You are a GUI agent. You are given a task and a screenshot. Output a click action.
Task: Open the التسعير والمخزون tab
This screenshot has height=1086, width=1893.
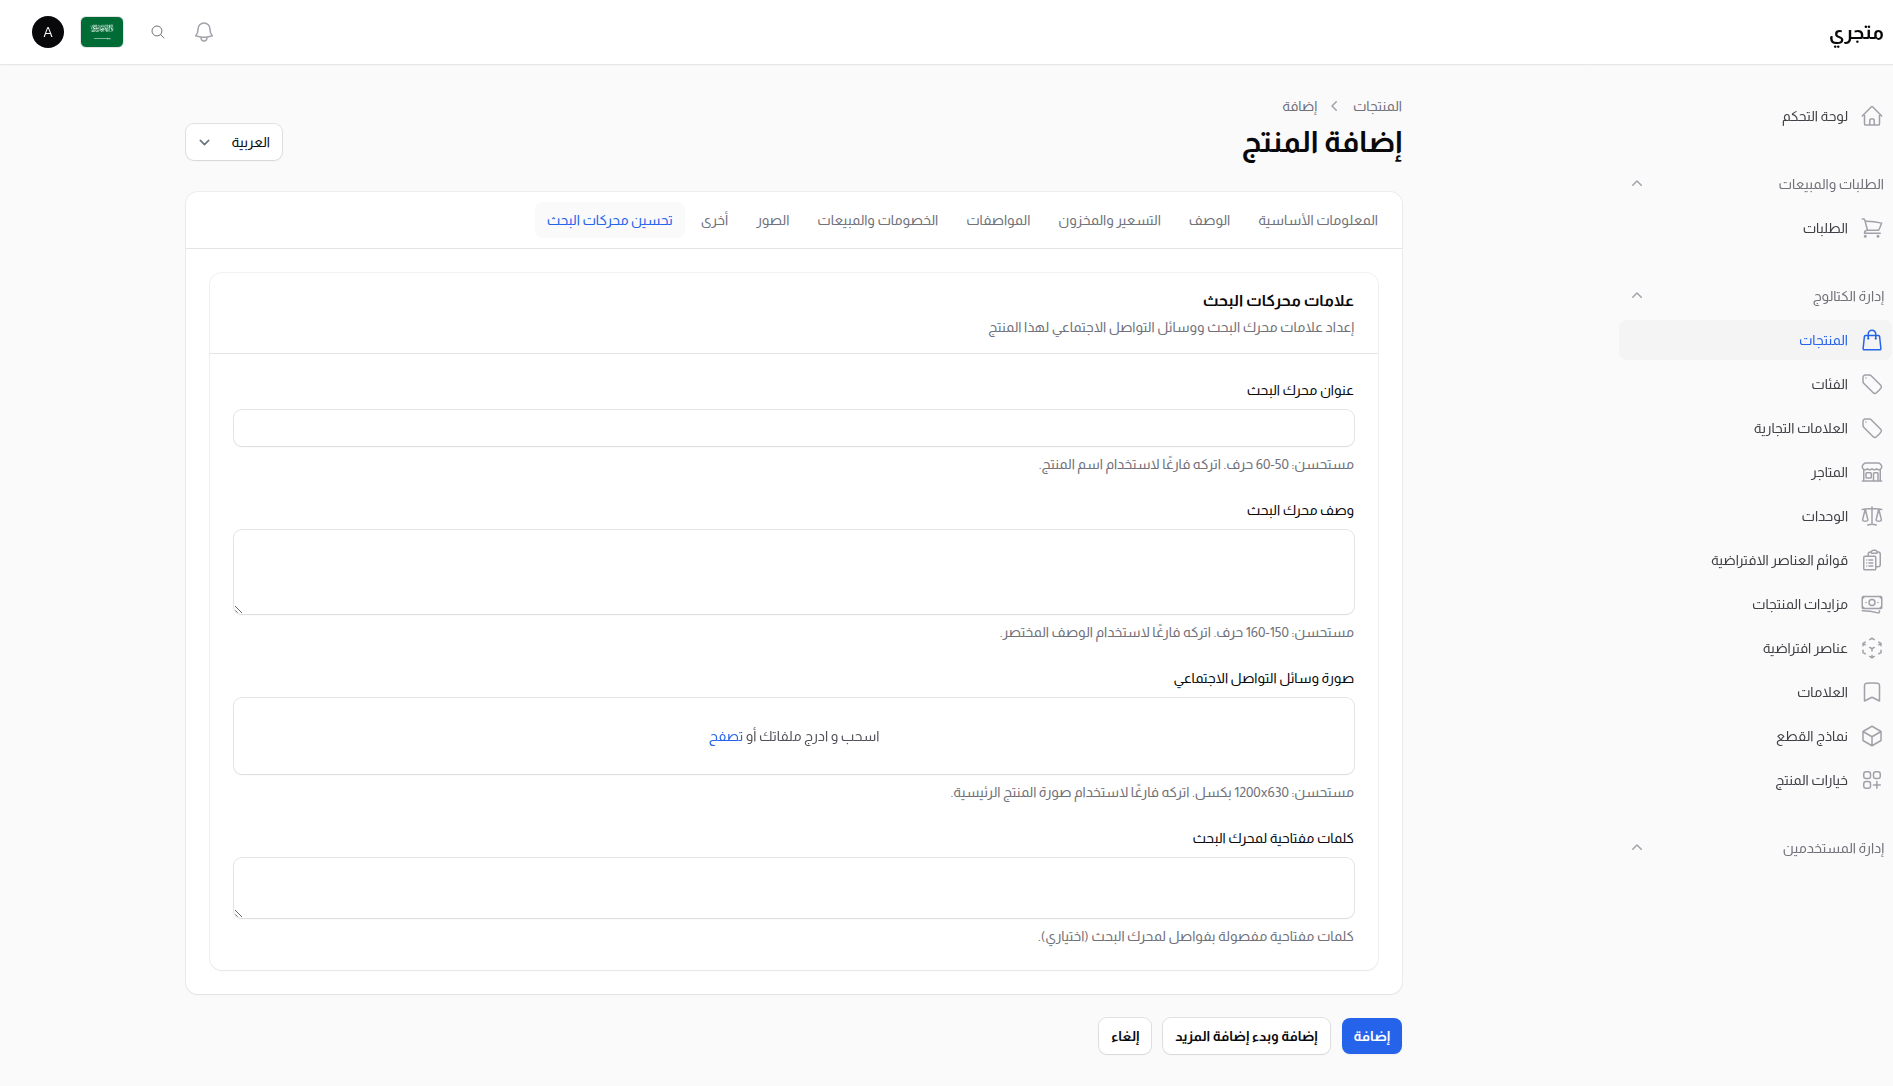tap(1110, 220)
